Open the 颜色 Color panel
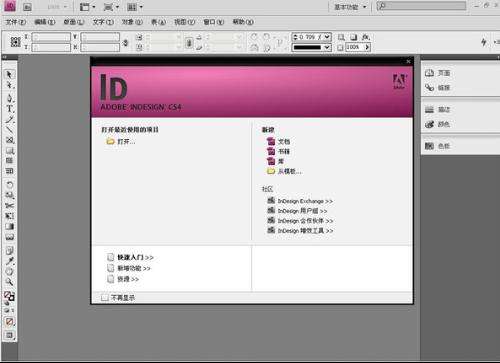The image size is (500, 363). tap(438, 124)
